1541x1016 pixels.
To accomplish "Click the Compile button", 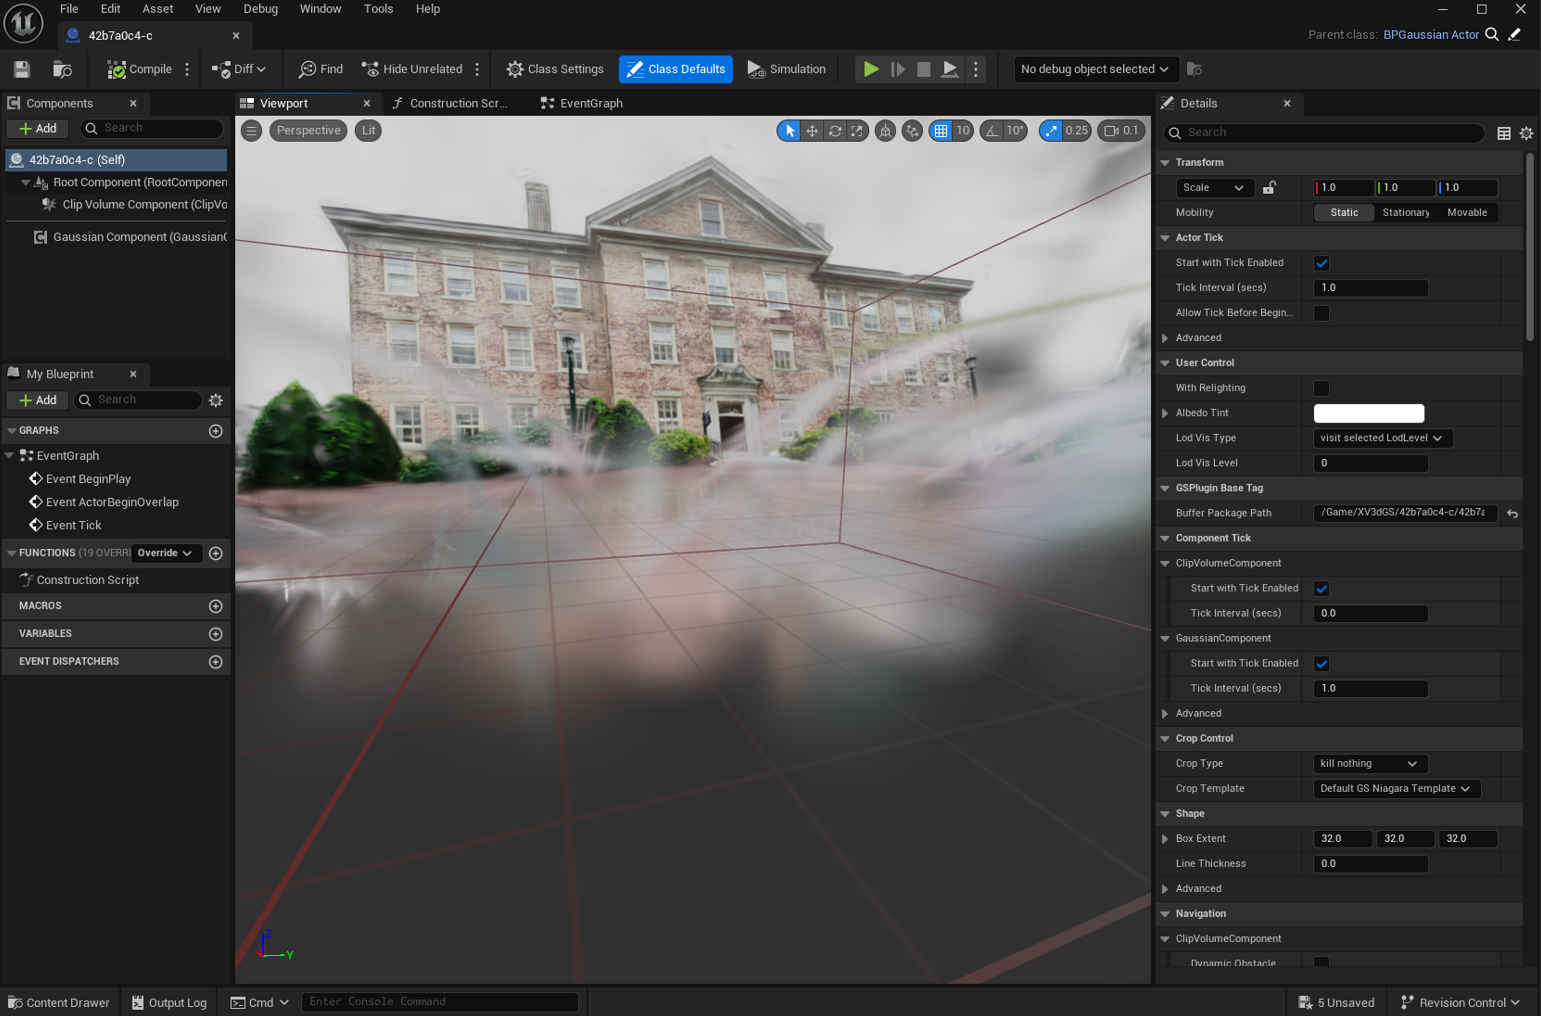I will pos(140,69).
